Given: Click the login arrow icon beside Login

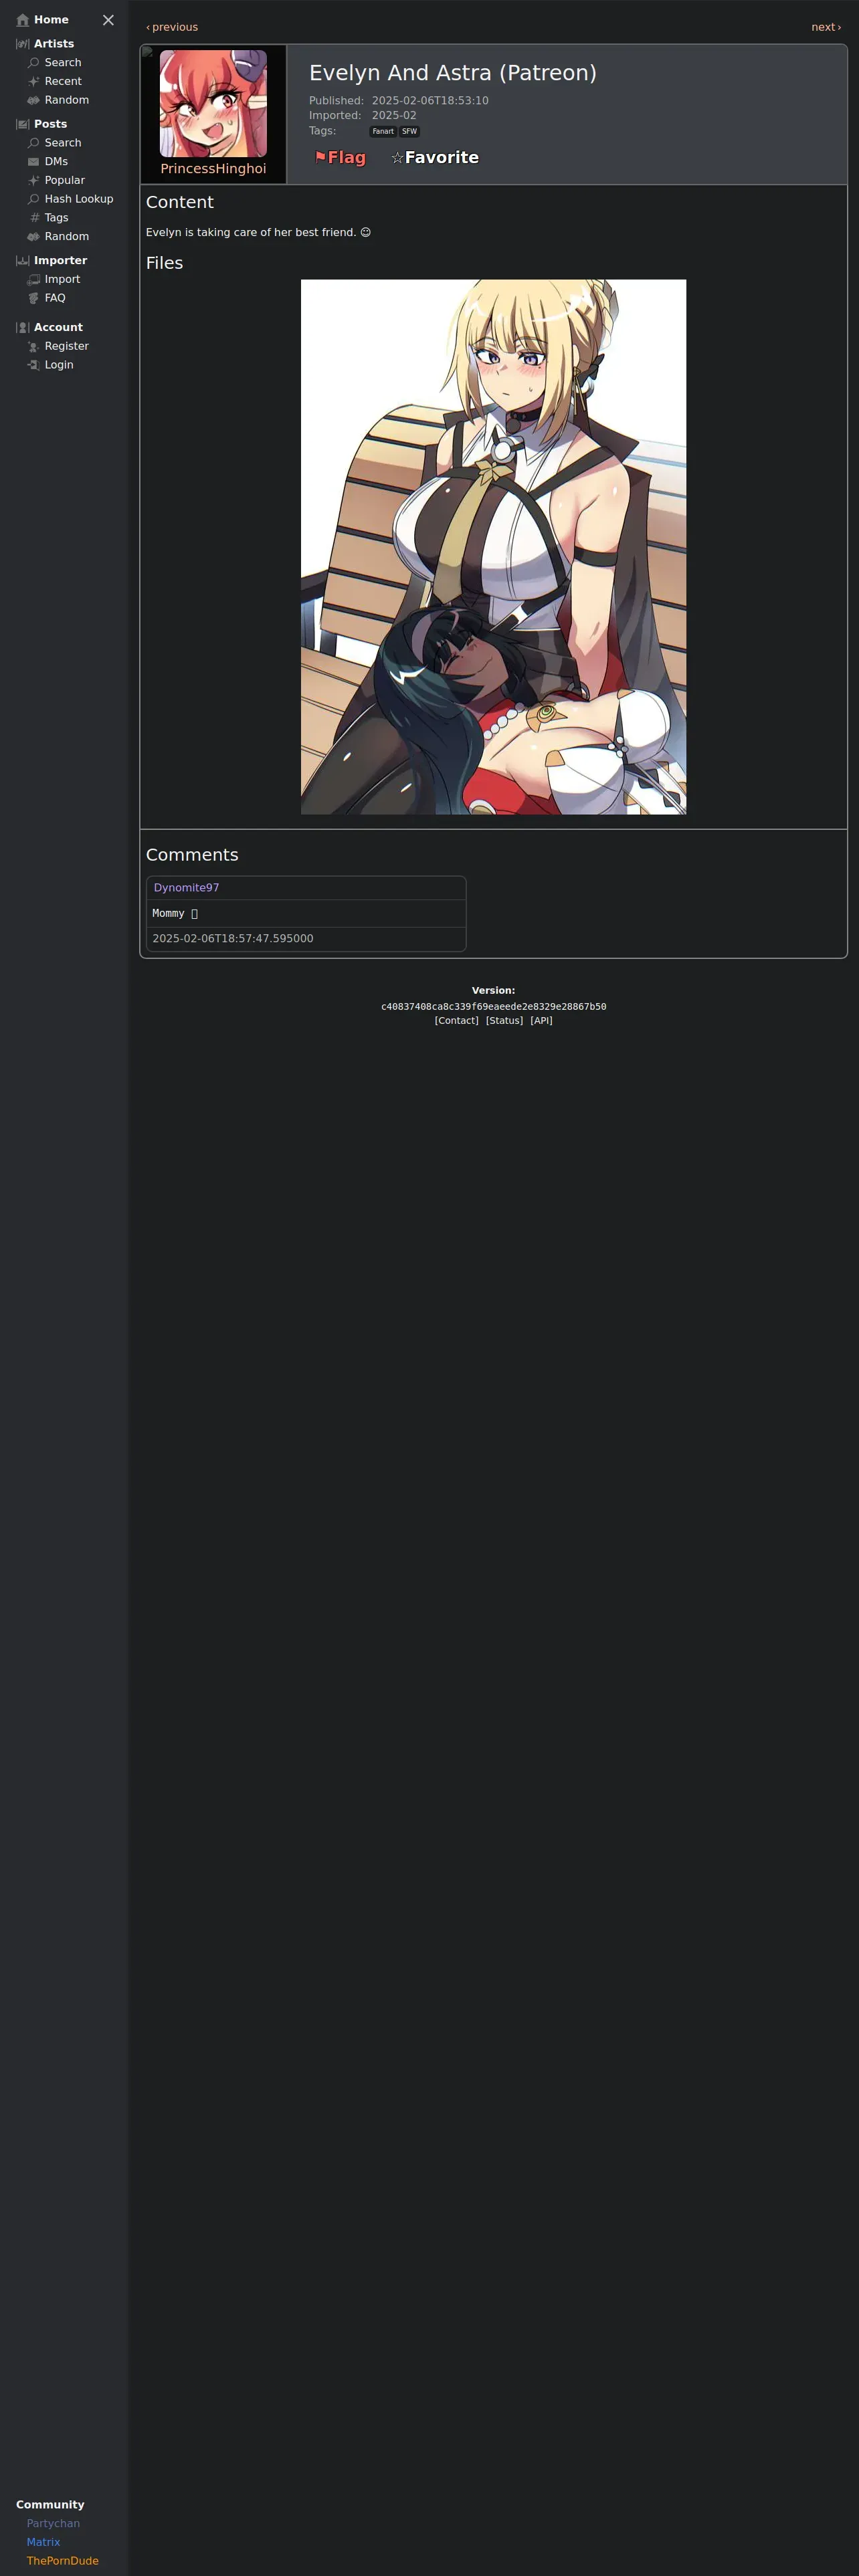Looking at the screenshot, I should (34, 365).
